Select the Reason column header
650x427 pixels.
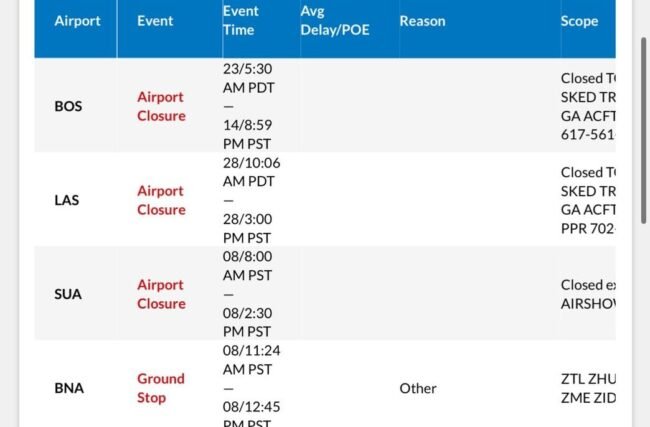click(x=422, y=21)
